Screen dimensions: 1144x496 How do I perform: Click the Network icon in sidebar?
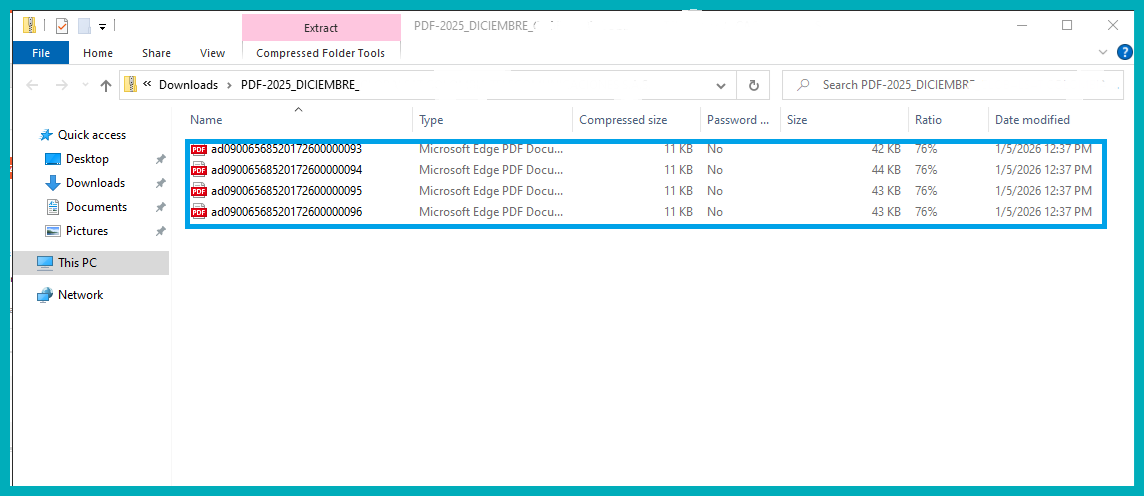coord(44,295)
